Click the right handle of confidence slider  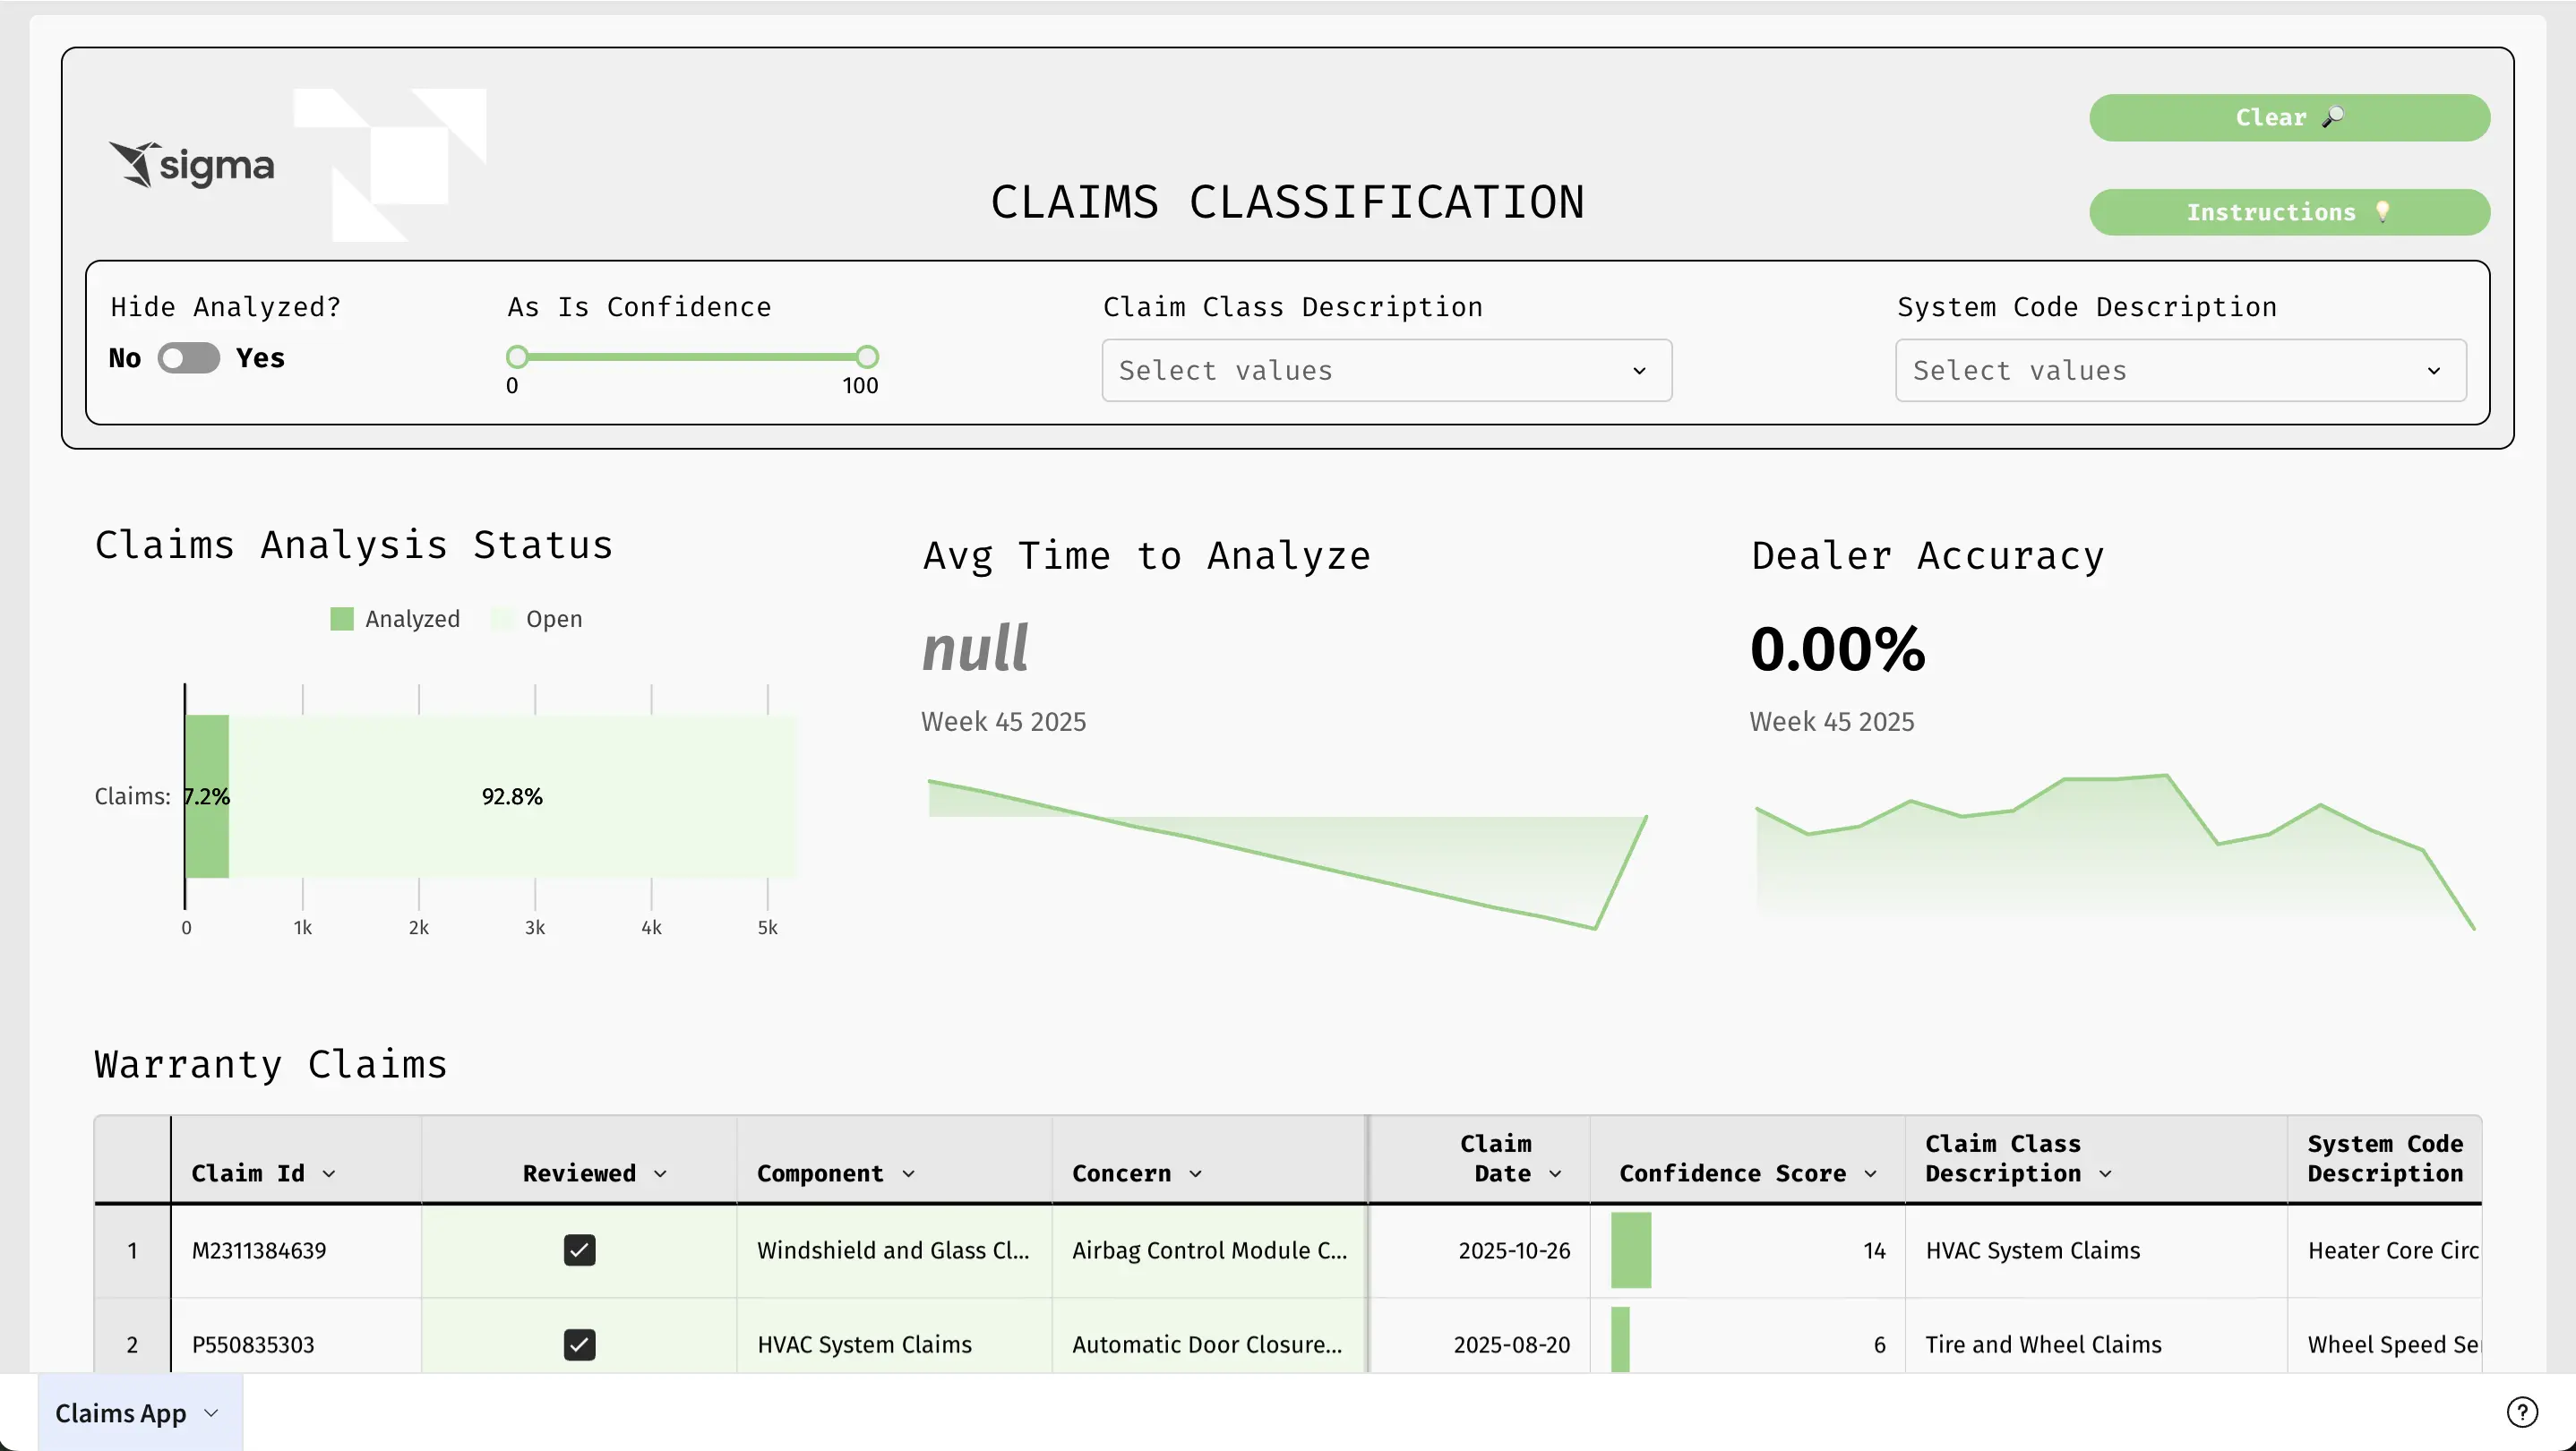867,357
